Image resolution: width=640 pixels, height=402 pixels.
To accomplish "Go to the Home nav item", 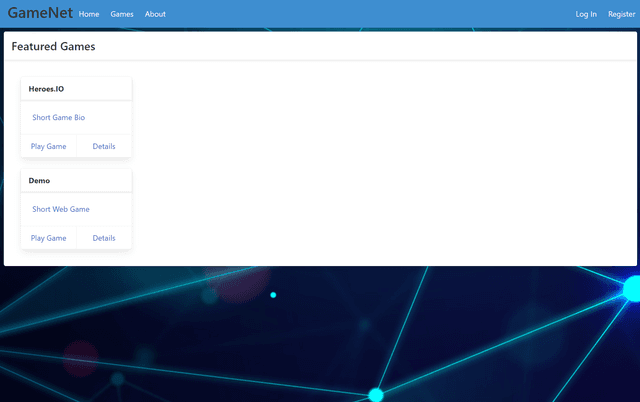I will (89, 14).
